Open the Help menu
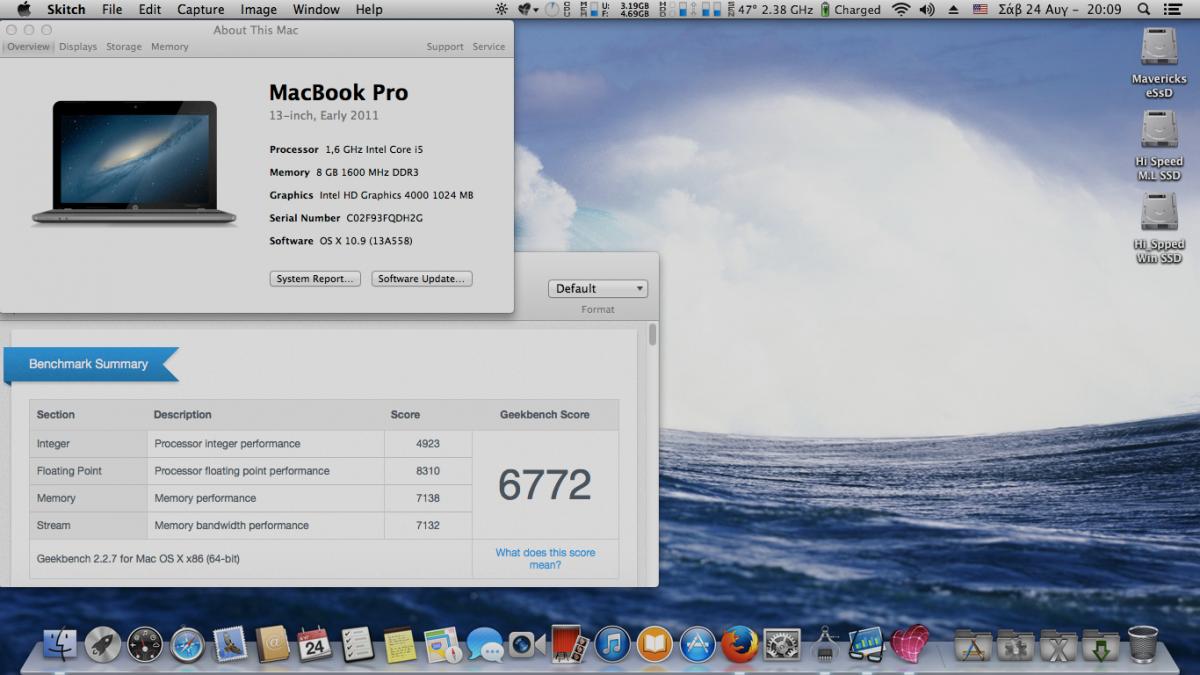 [x=369, y=10]
